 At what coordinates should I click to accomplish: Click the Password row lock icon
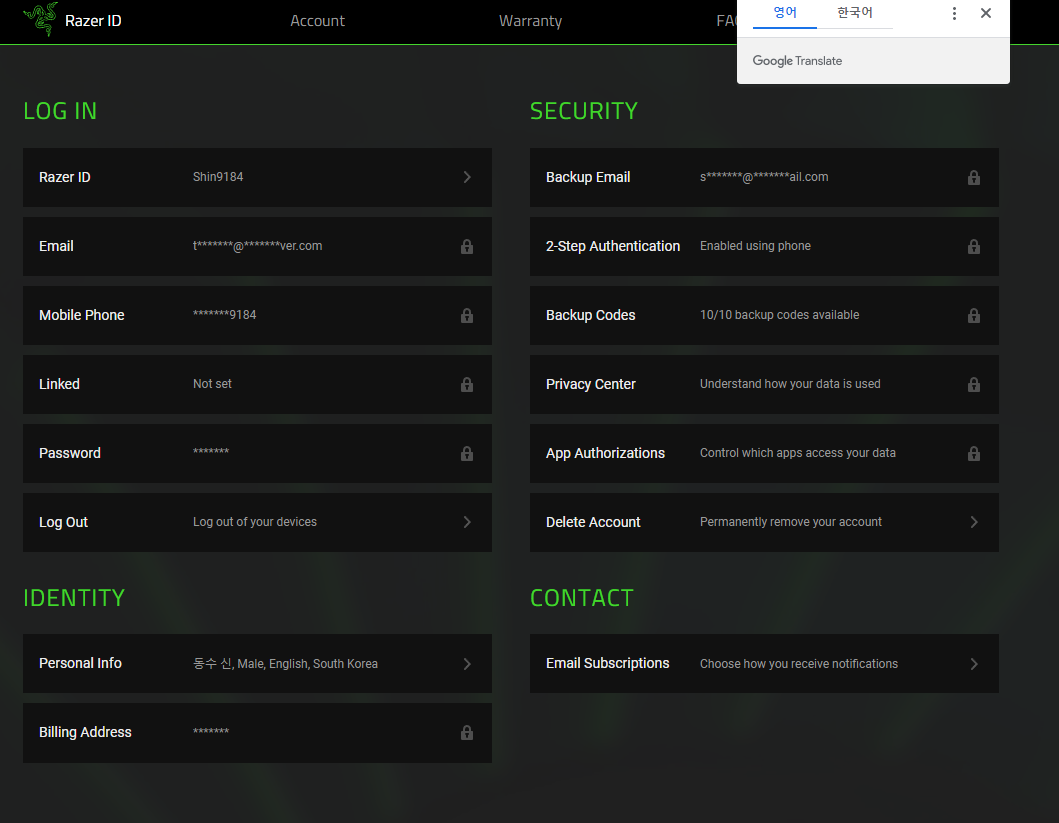coord(467,453)
